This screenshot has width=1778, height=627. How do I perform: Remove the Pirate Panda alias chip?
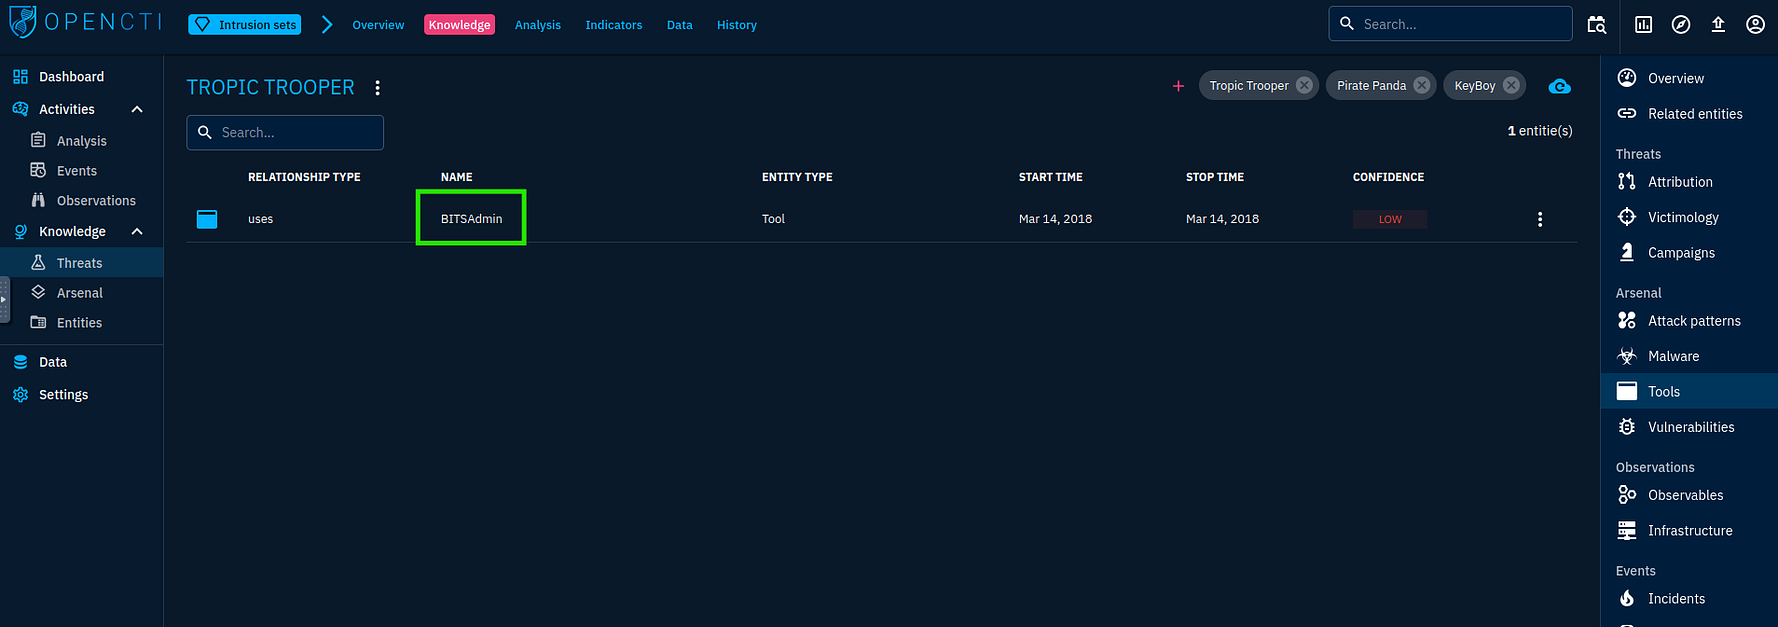coord(1421,85)
